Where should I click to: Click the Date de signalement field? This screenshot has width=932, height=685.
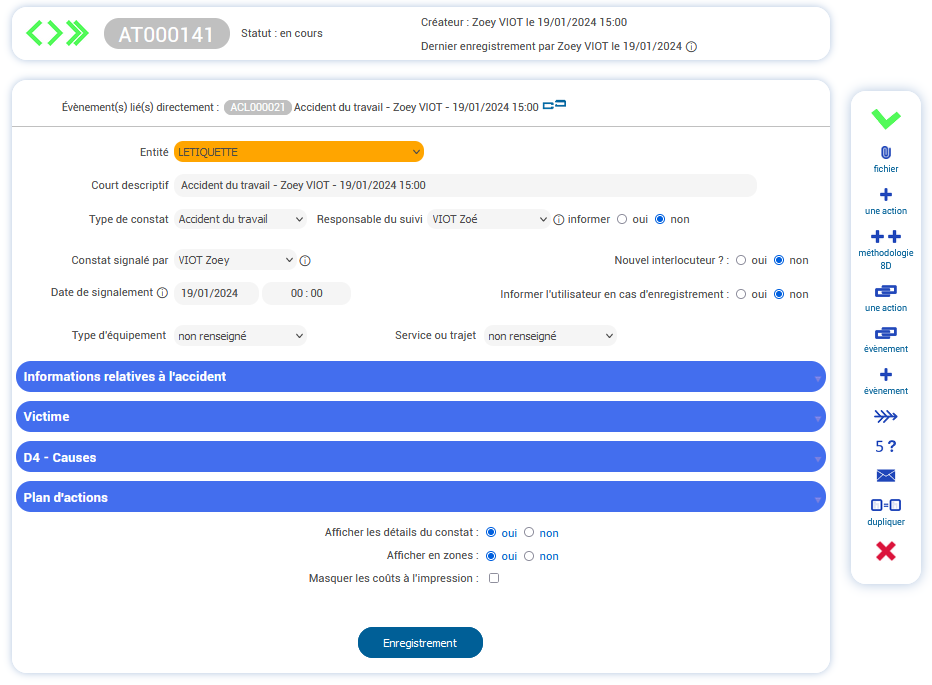click(214, 293)
